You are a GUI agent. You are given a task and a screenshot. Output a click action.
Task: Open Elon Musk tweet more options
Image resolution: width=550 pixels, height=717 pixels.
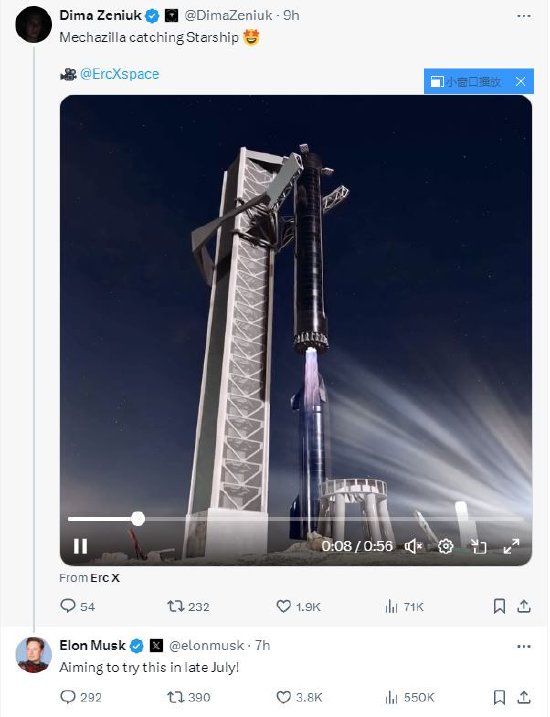tap(524, 646)
